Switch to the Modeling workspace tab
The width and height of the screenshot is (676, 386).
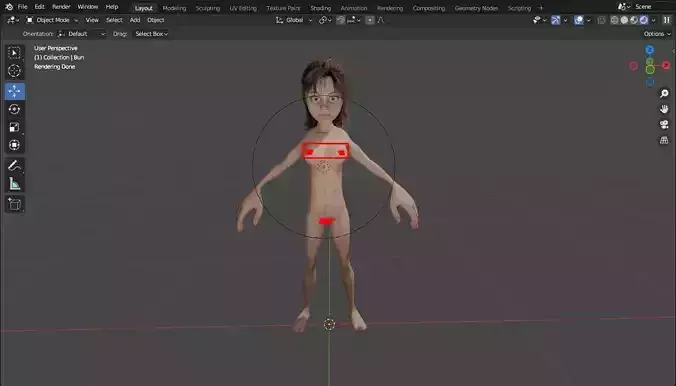[x=174, y=8]
